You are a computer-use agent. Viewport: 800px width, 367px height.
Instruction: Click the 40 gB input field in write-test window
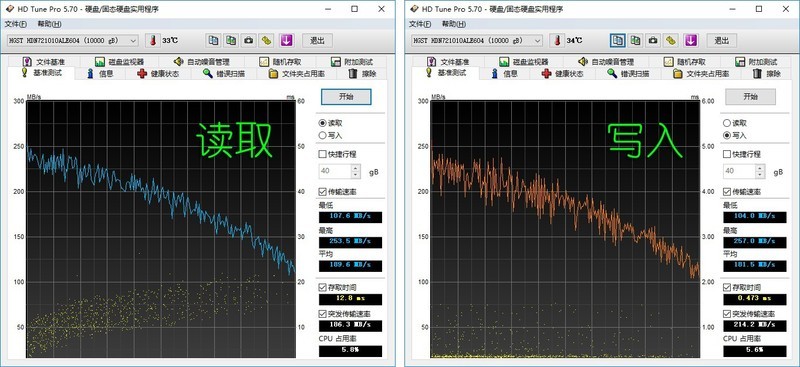click(740, 171)
